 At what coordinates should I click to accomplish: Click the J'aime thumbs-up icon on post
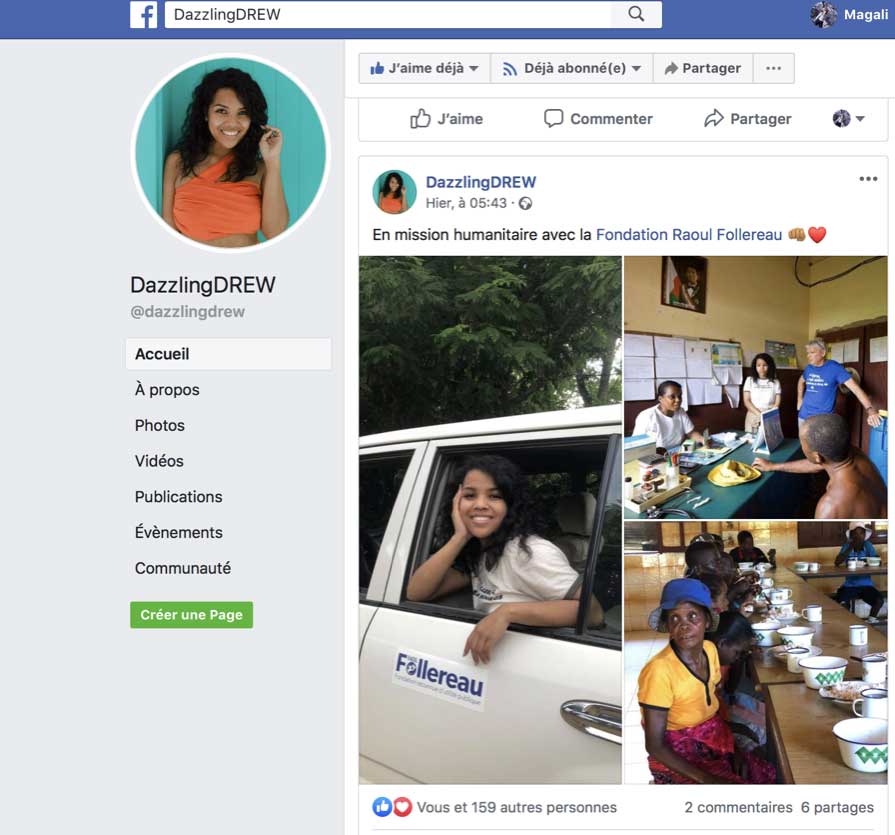click(420, 119)
